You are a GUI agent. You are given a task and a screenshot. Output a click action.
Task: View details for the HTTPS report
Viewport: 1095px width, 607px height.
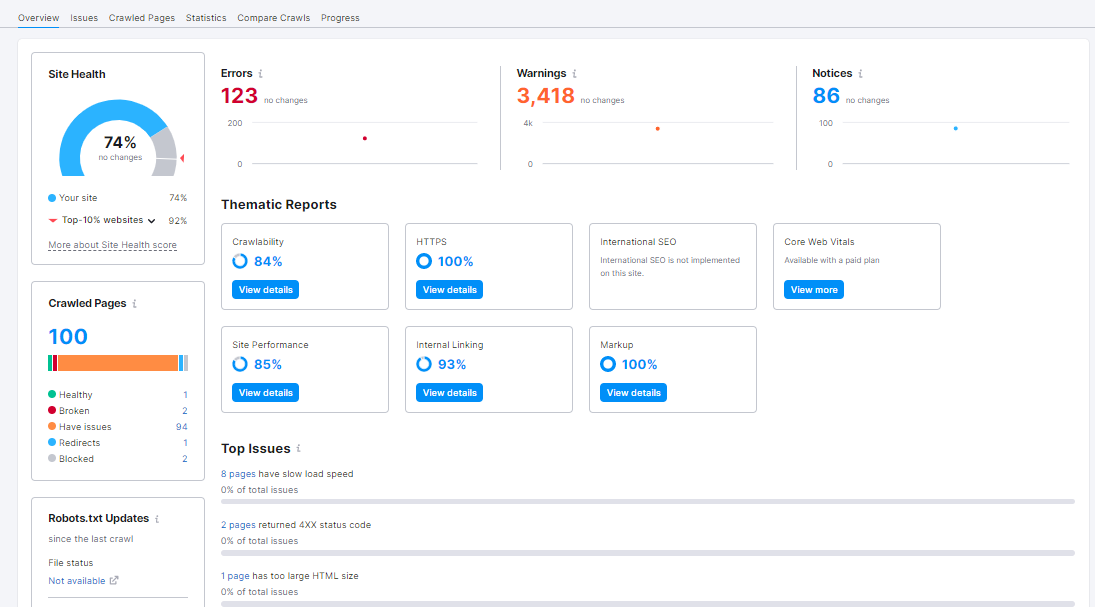pos(449,290)
